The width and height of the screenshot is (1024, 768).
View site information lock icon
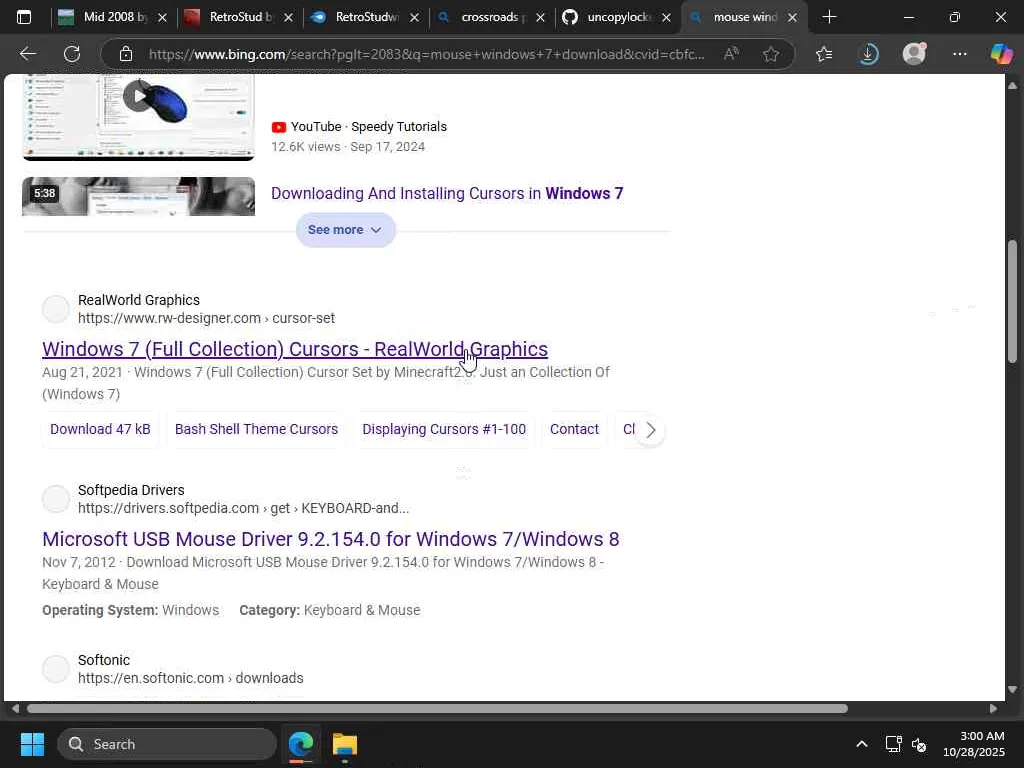[x=126, y=54]
